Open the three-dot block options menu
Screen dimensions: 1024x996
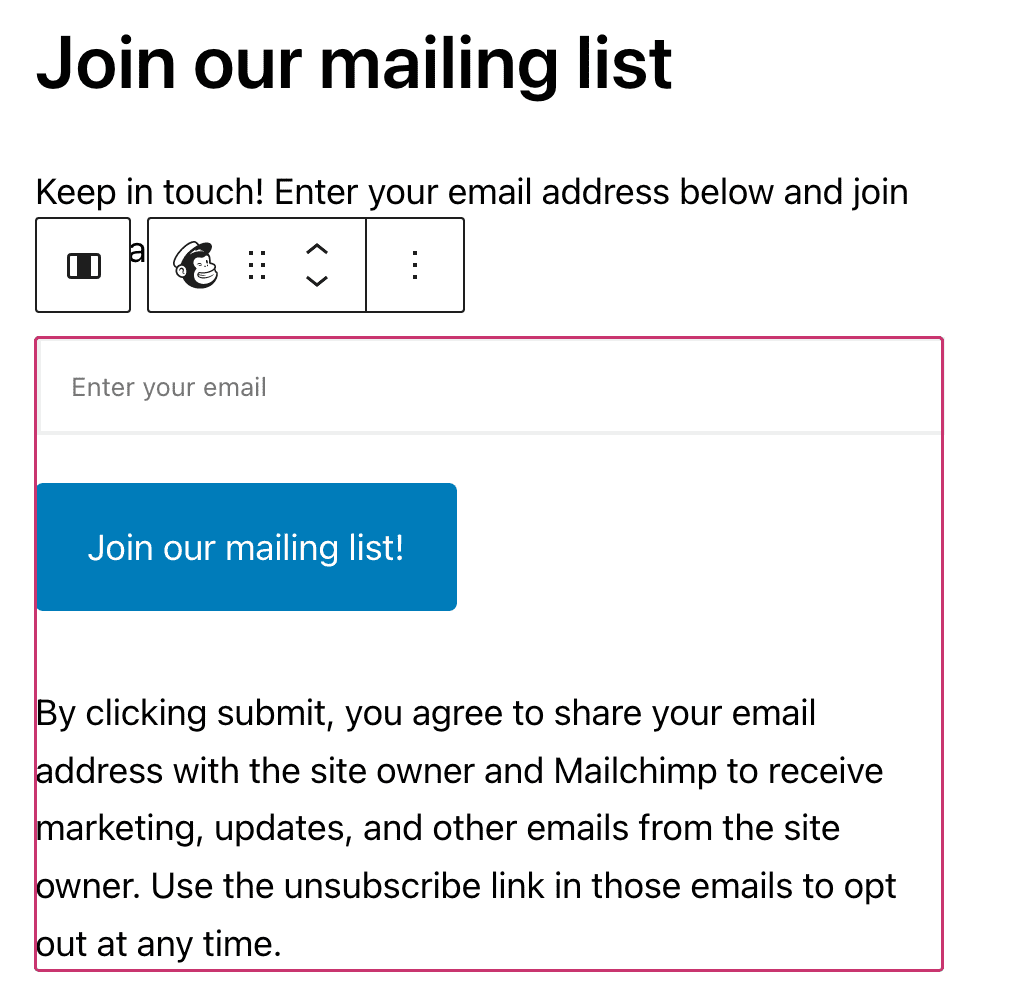tap(415, 266)
